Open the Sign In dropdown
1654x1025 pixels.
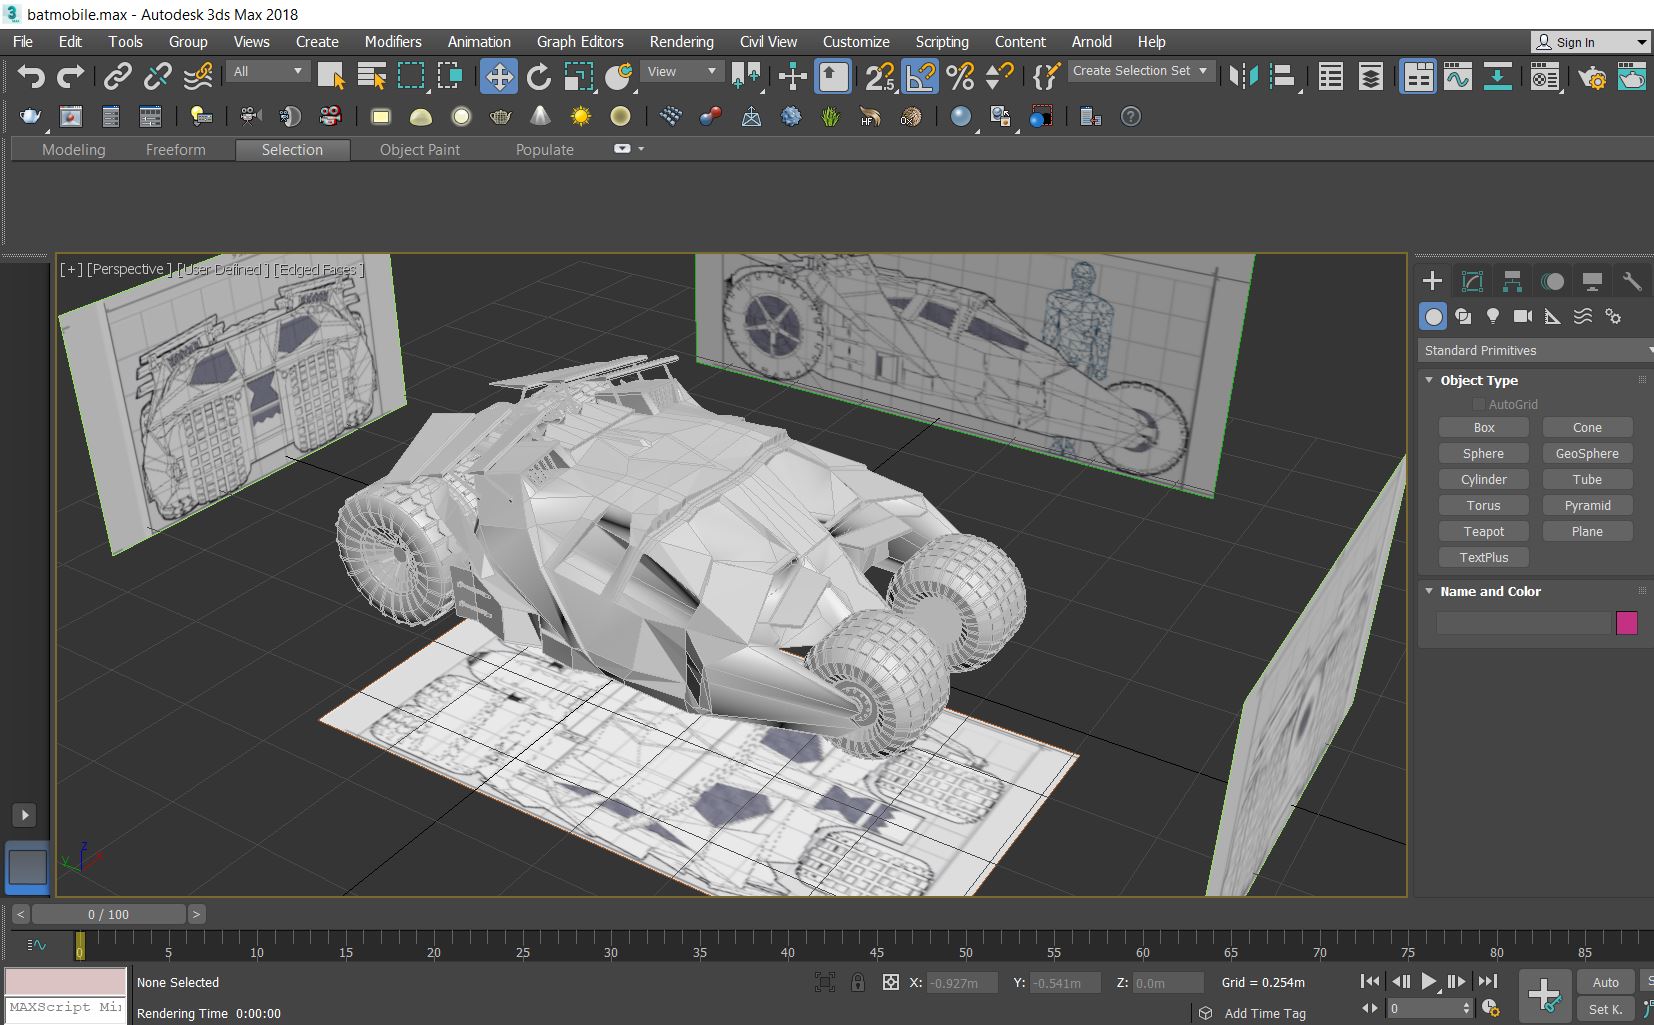click(1590, 42)
